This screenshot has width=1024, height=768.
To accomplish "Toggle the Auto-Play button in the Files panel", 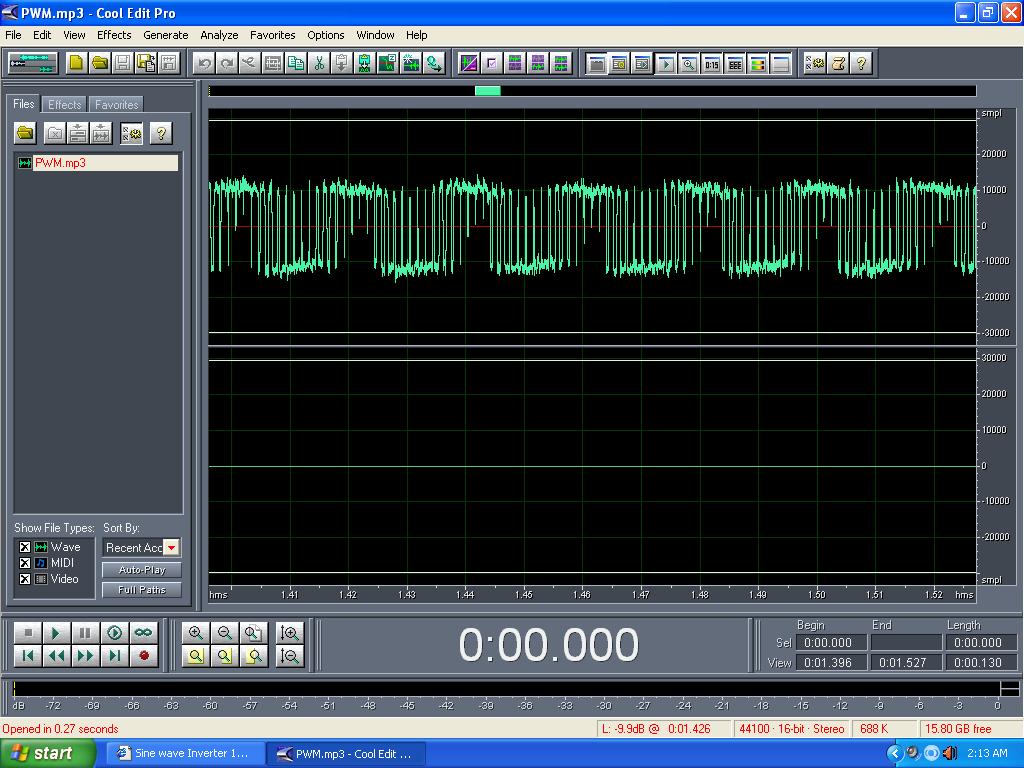I will [x=142, y=569].
